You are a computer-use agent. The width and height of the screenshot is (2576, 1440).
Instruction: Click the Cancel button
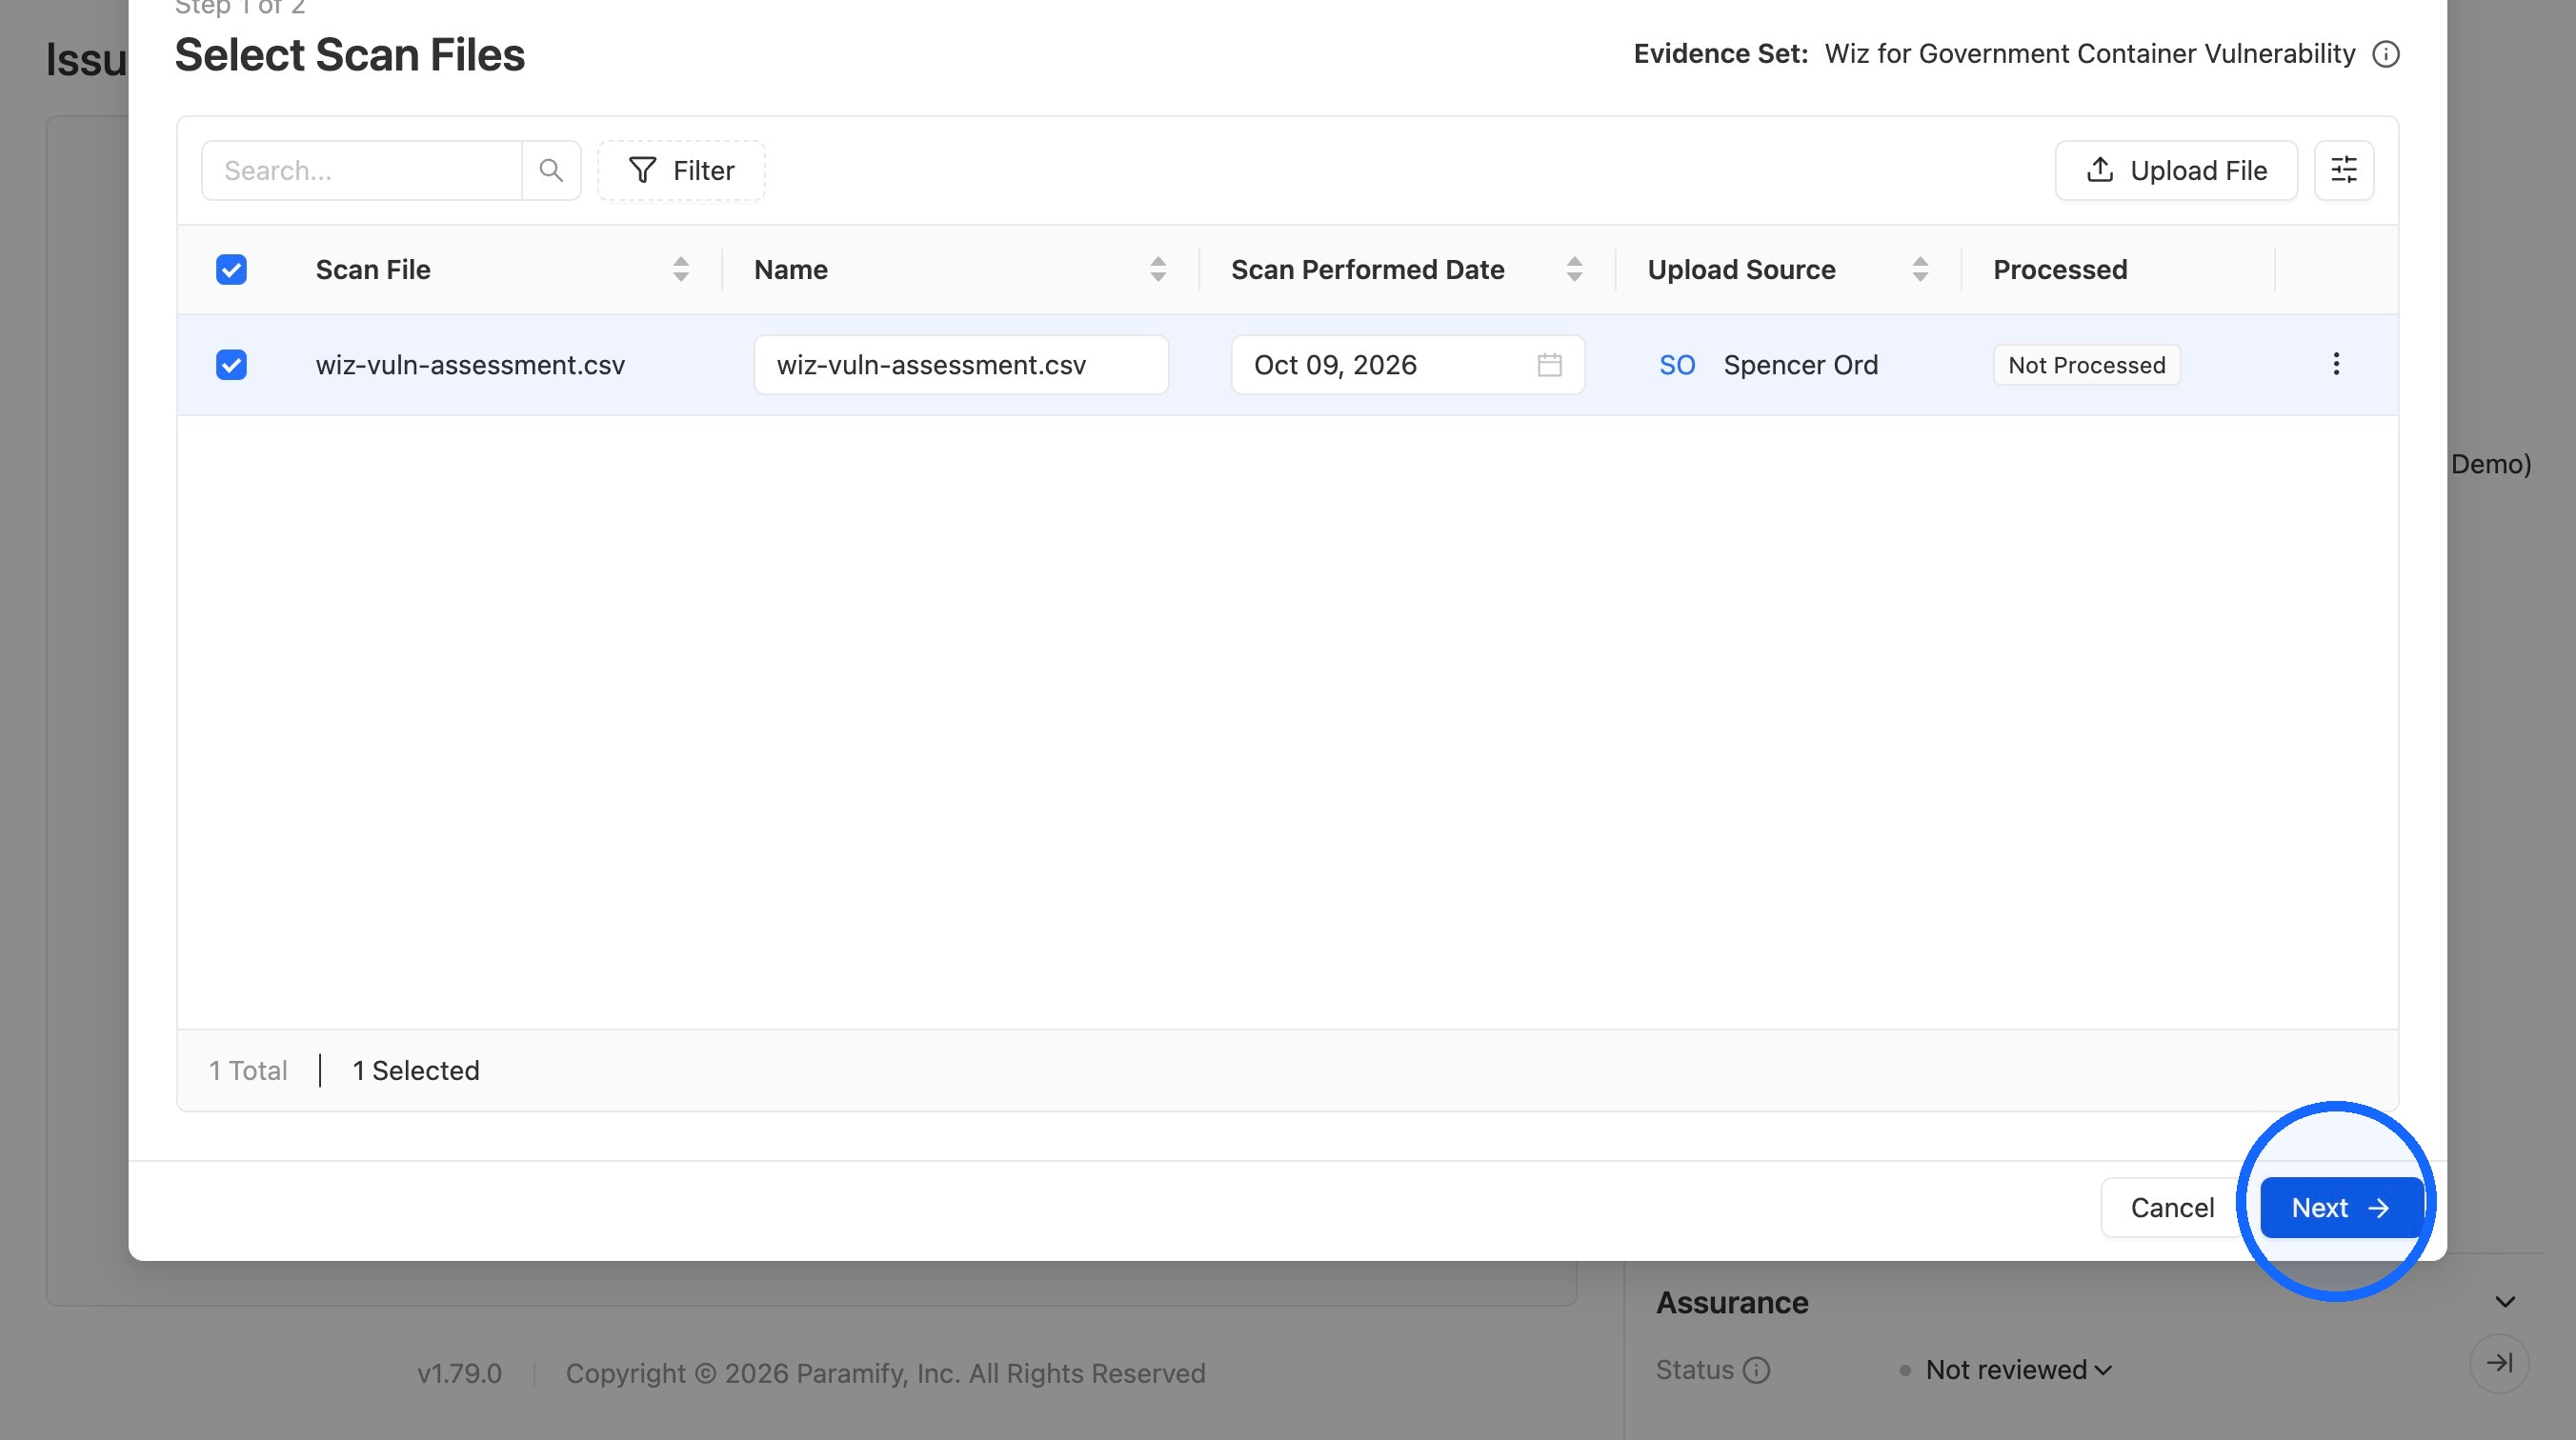click(2172, 1208)
